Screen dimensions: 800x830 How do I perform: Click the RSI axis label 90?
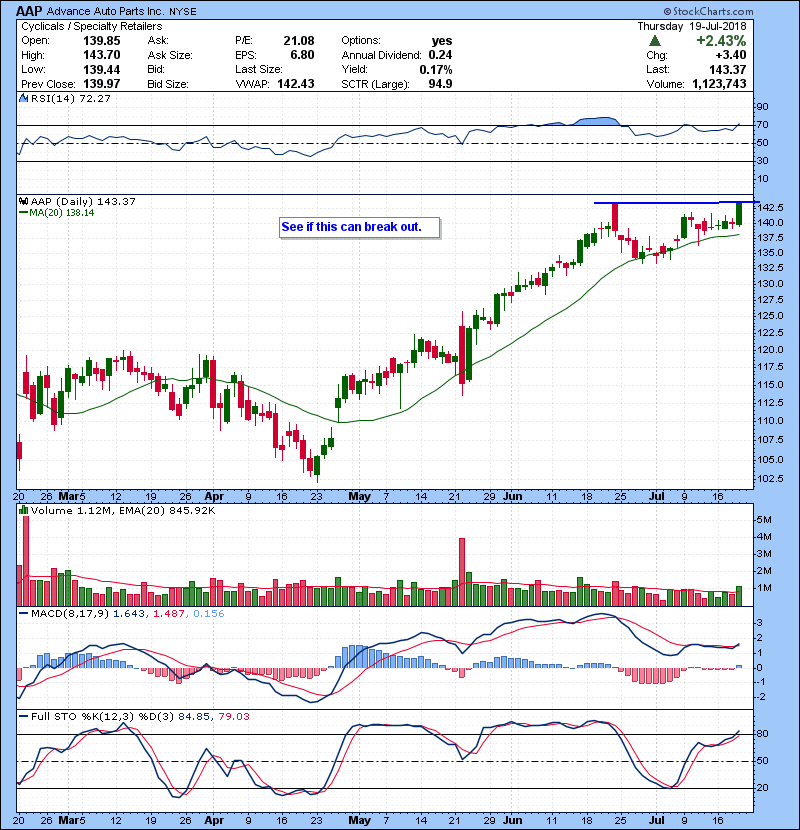(762, 107)
